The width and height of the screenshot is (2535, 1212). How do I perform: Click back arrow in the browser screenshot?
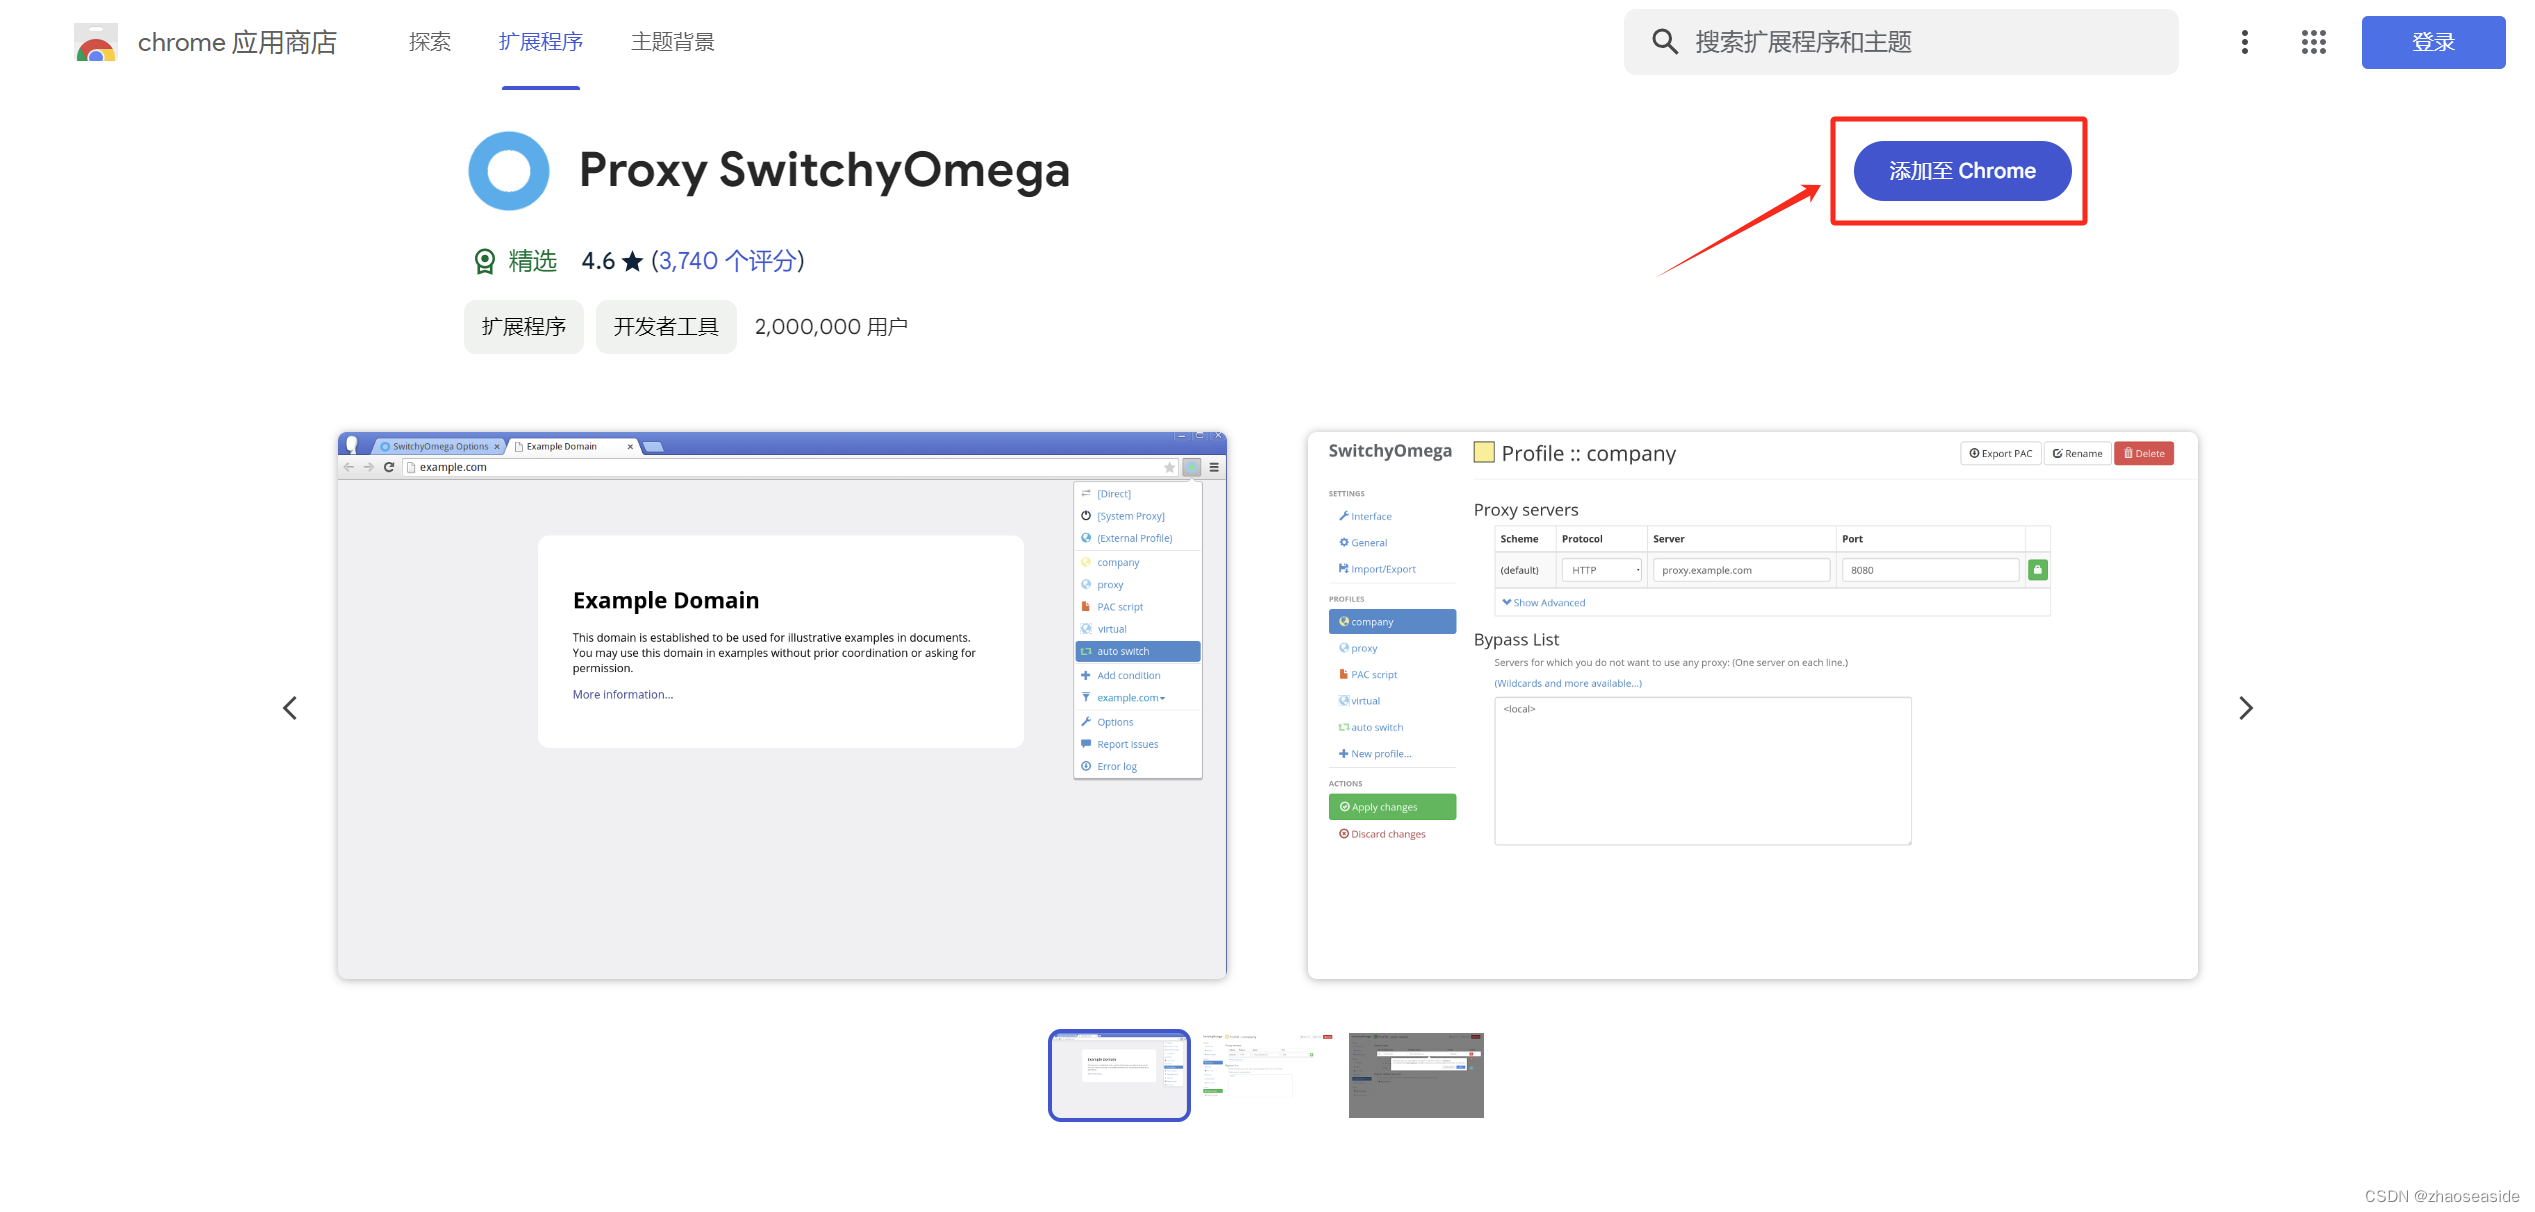[x=349, y=467]
